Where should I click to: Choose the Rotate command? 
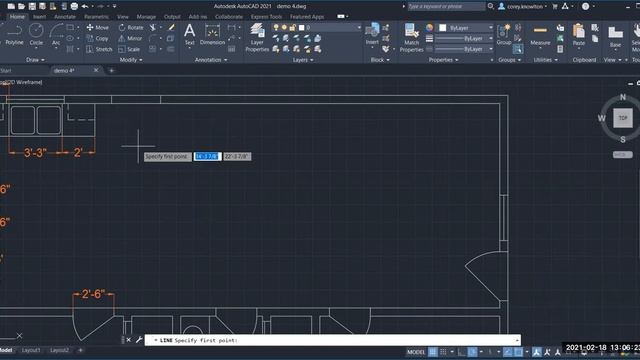click(x=131, y=27)
